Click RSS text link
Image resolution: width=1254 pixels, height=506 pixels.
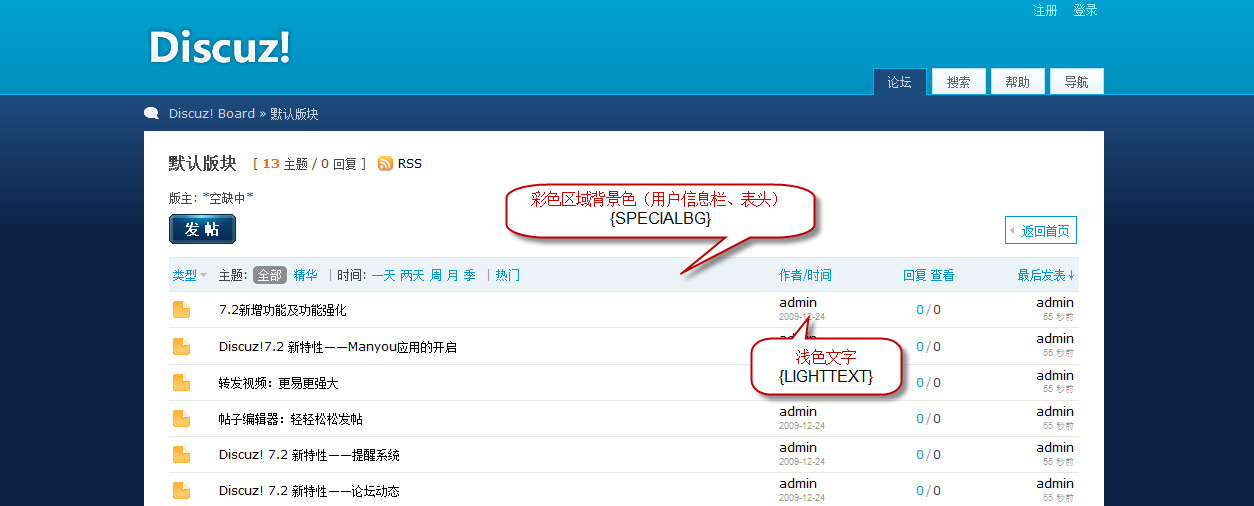tap(410, 163)
